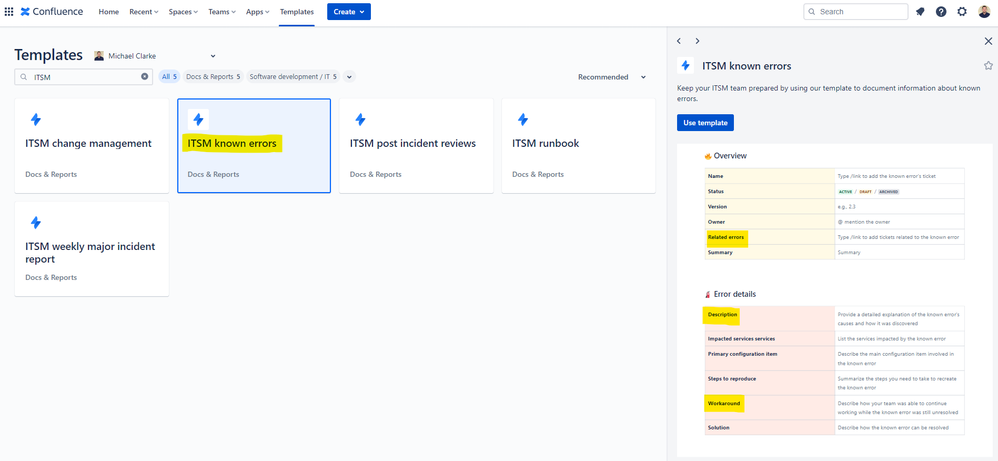Open ITSM change management template card
The width and height of the screenshot is (998, 461).
pos(92,146)
